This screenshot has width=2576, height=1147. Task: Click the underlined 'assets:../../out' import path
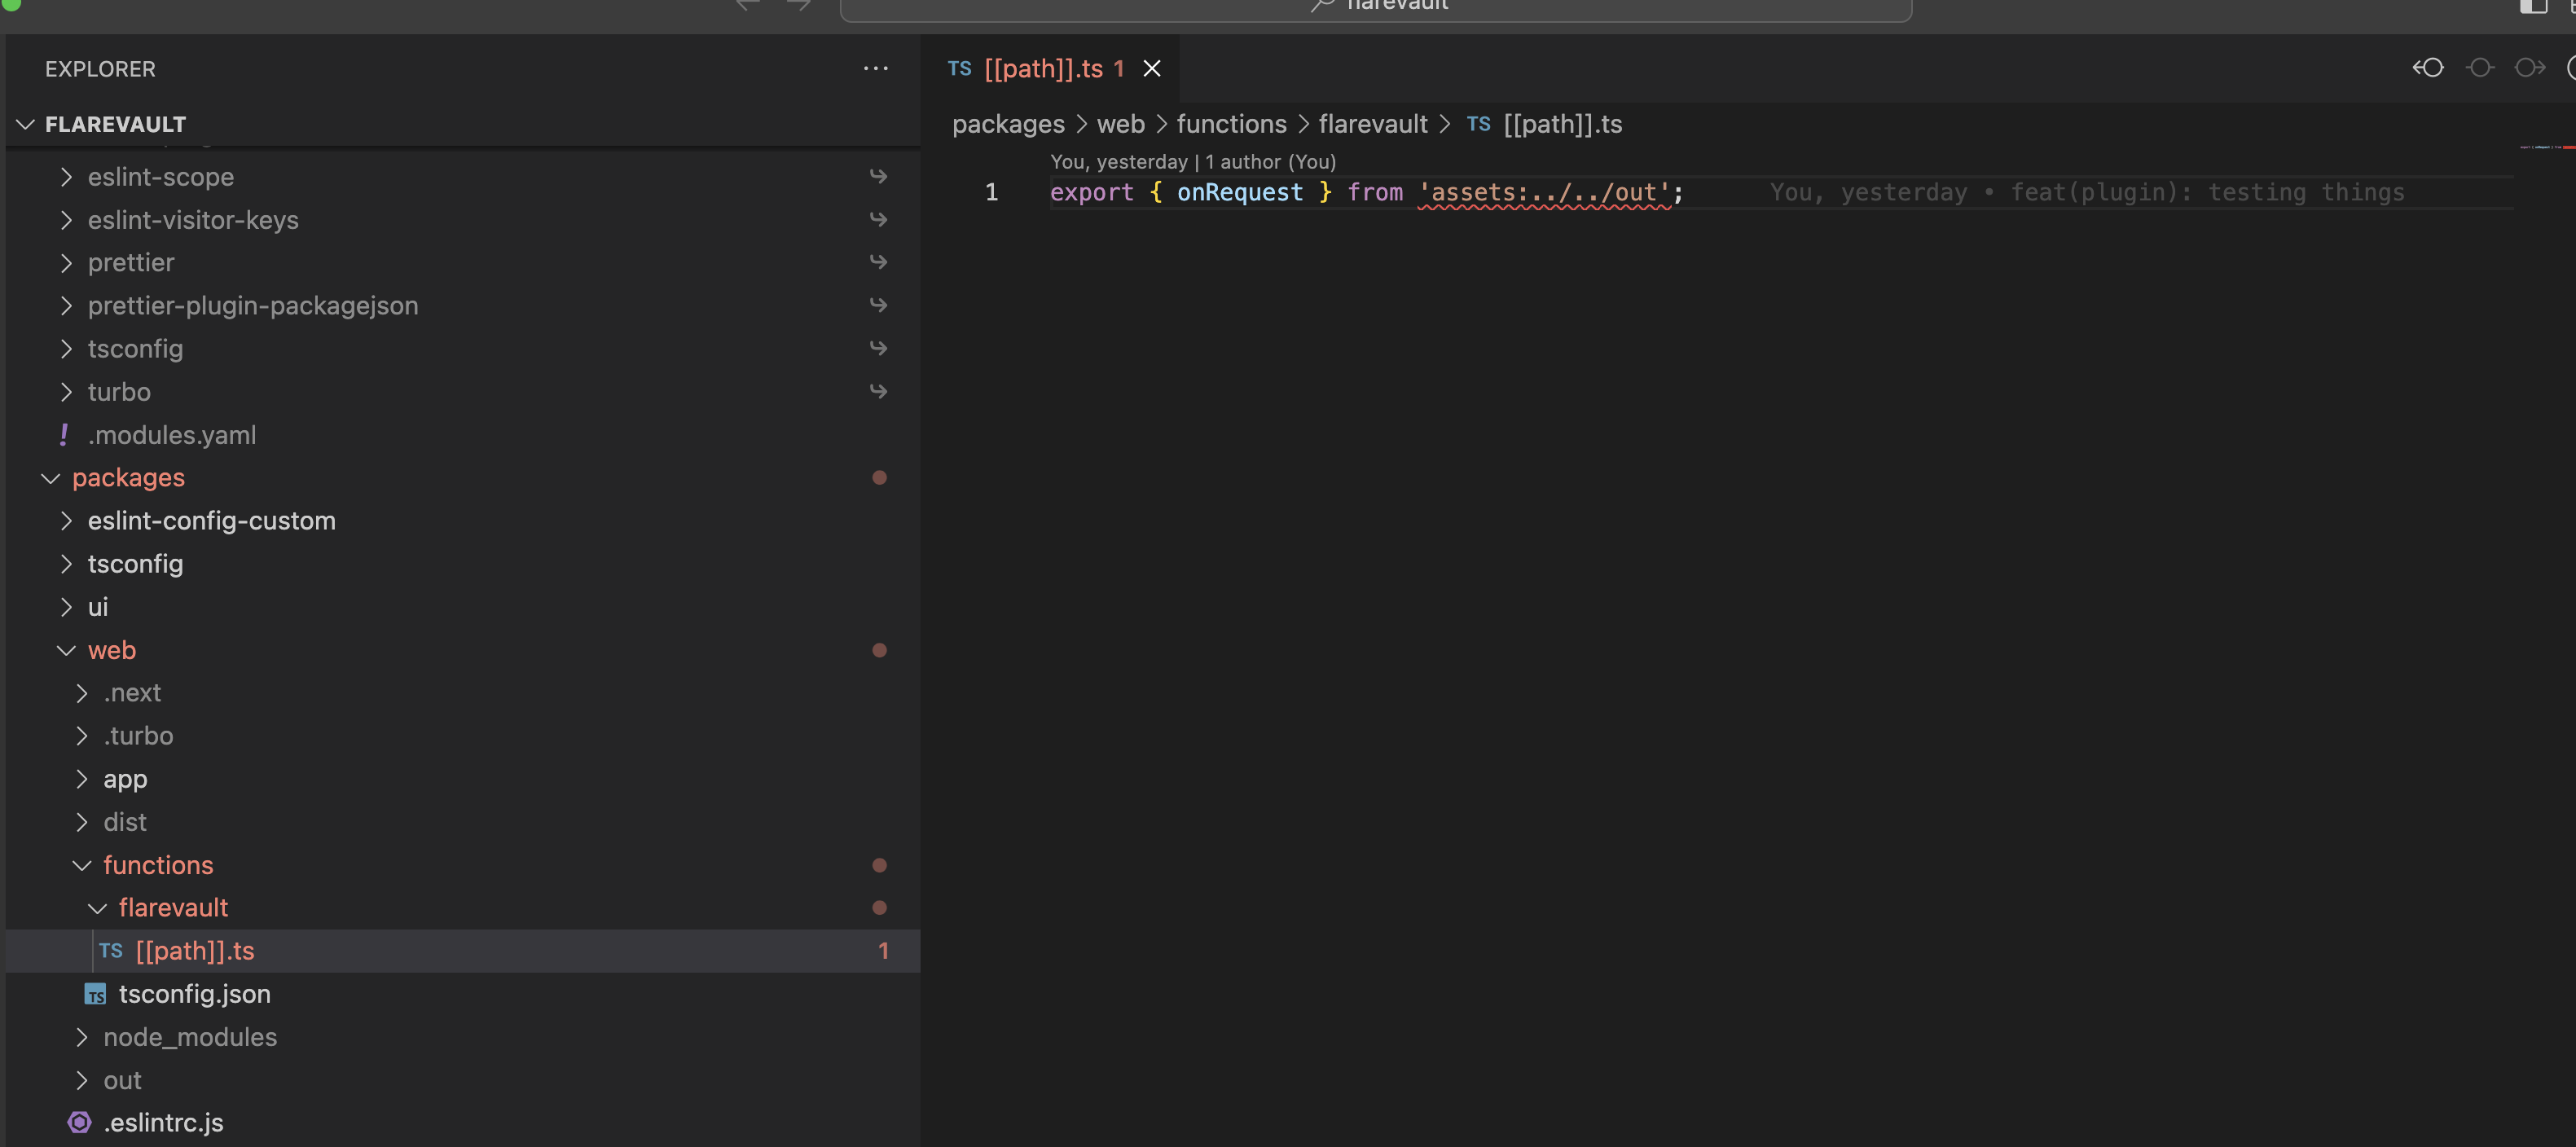coord(1544,192)
